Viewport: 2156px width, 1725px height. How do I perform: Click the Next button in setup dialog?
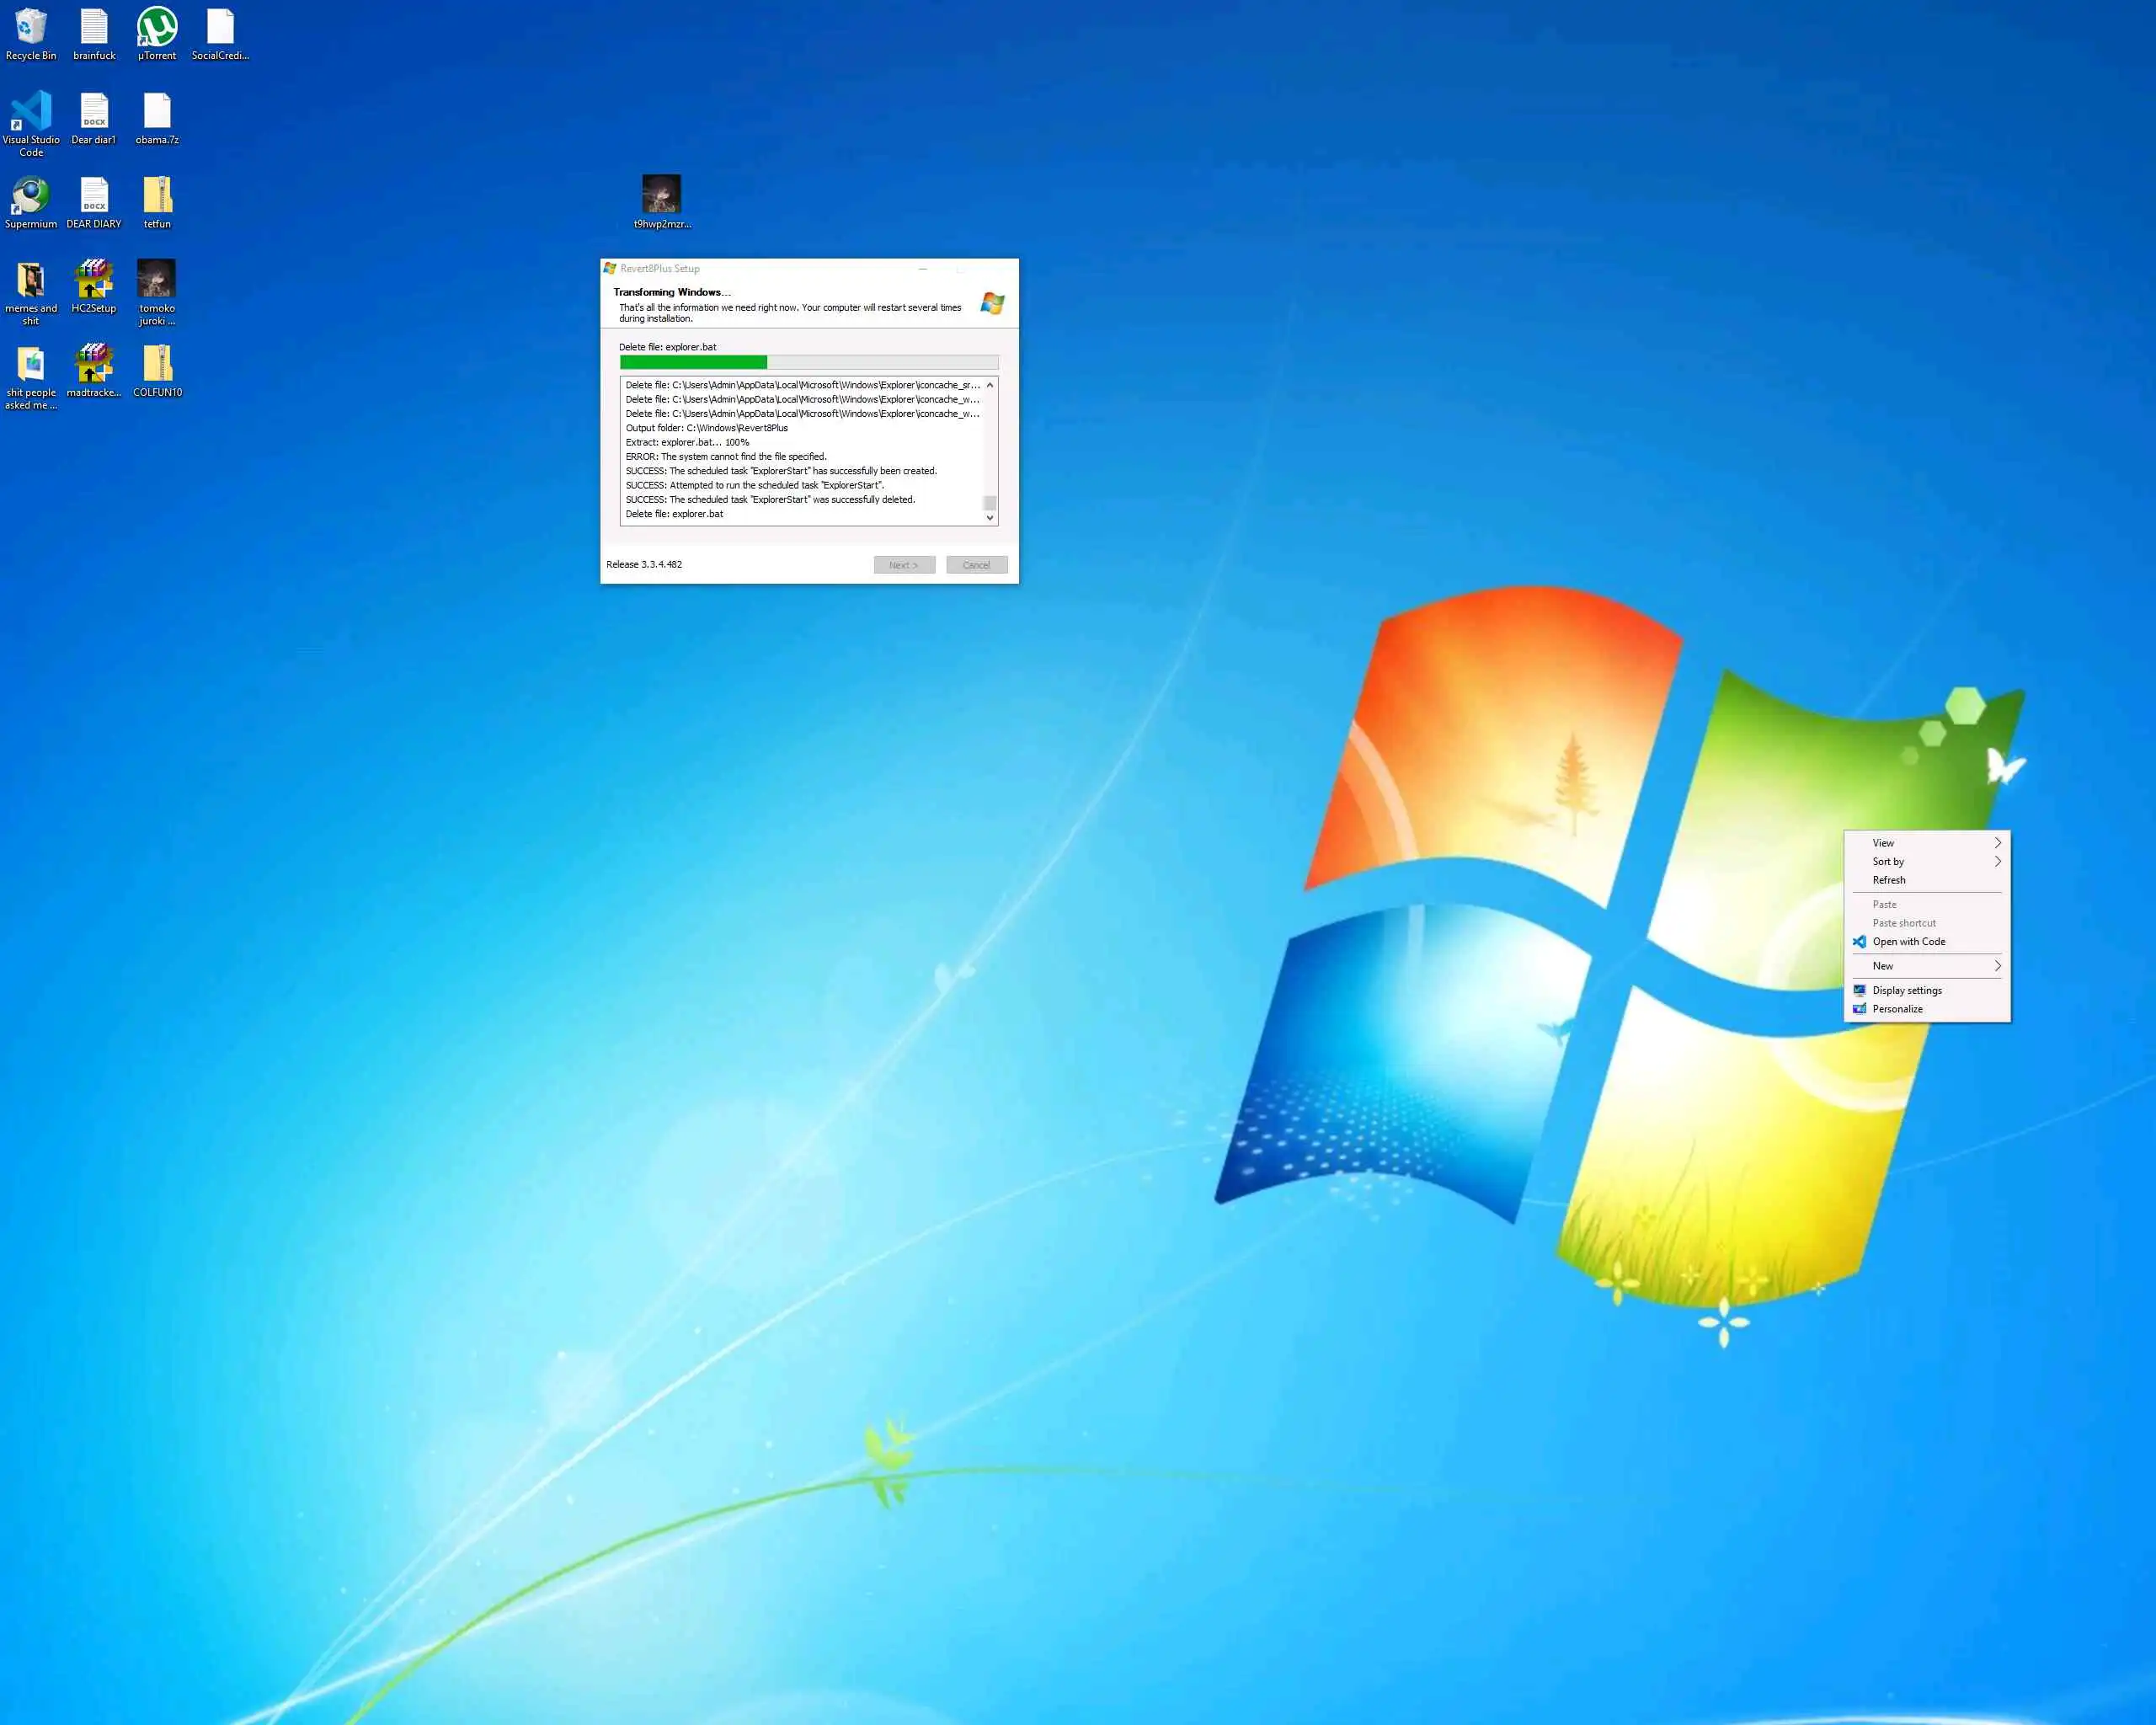(x=904, y=565)
